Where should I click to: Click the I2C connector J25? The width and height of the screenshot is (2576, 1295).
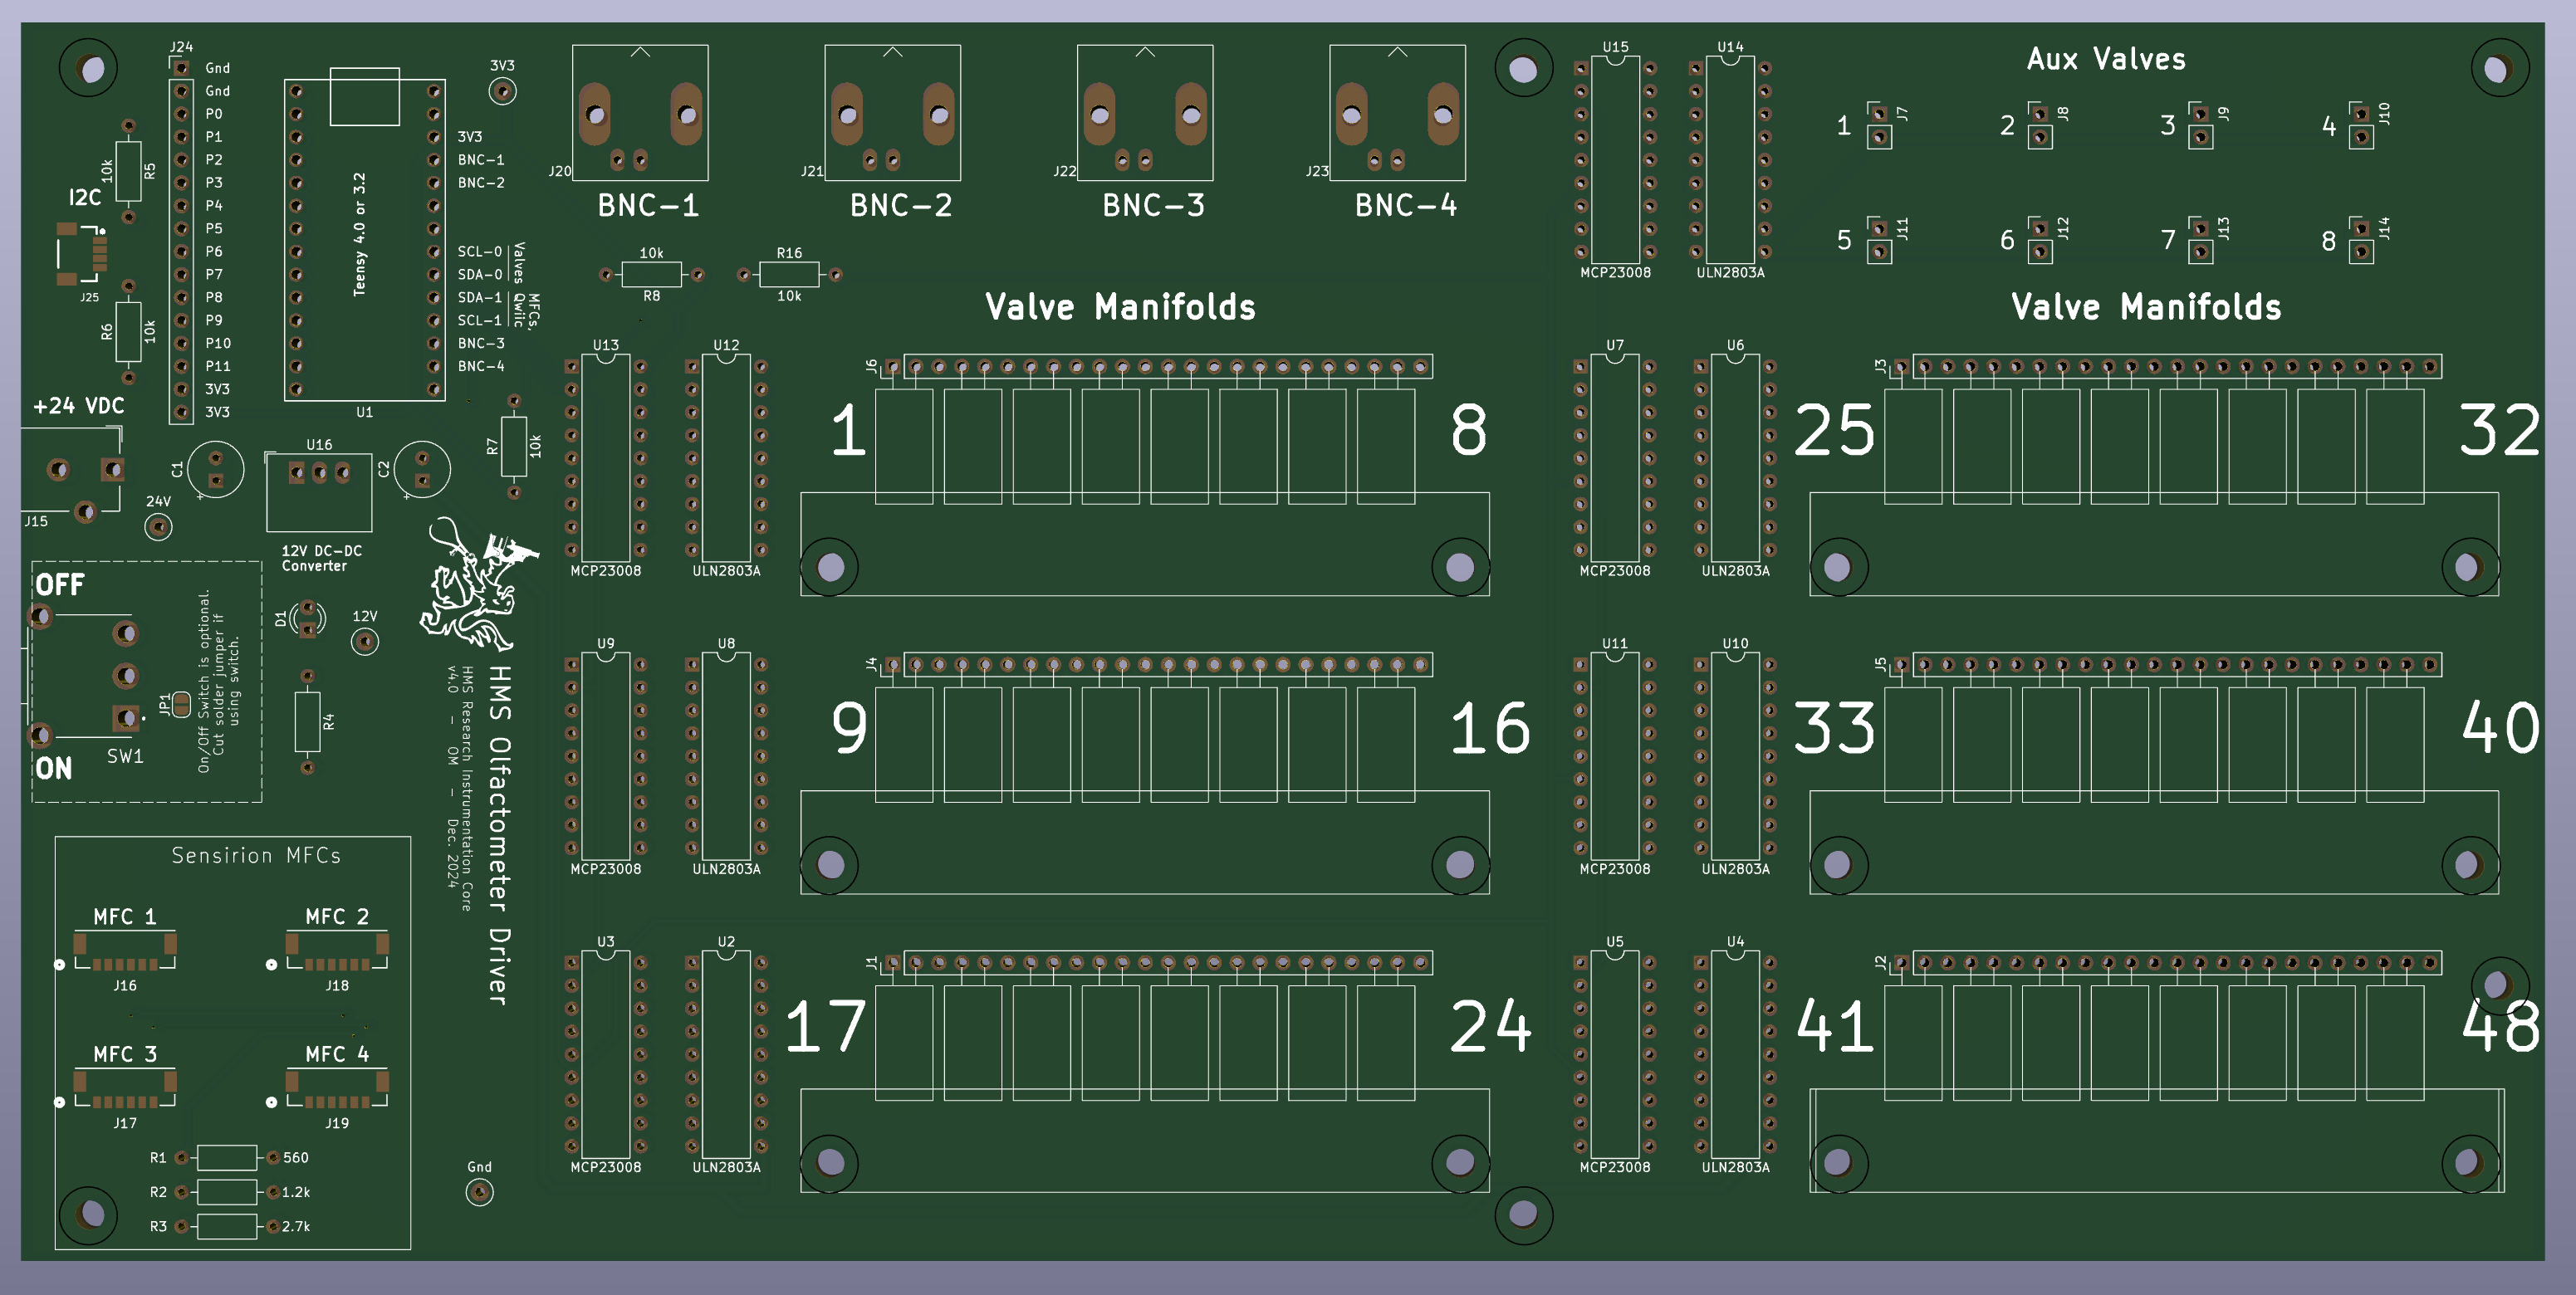pyautogui.click(x=82, y=254)
